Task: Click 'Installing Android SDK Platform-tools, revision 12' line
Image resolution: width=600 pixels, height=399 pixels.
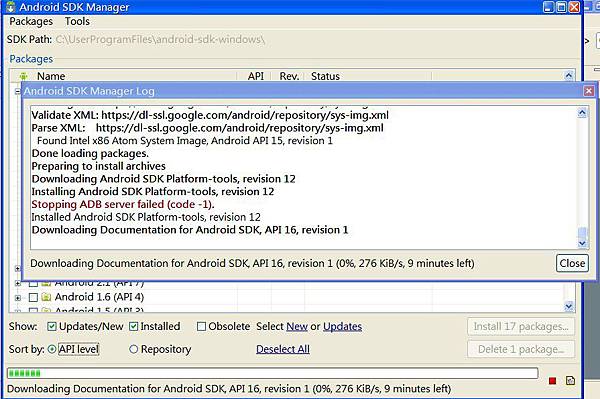Action: tap(153, 192)
